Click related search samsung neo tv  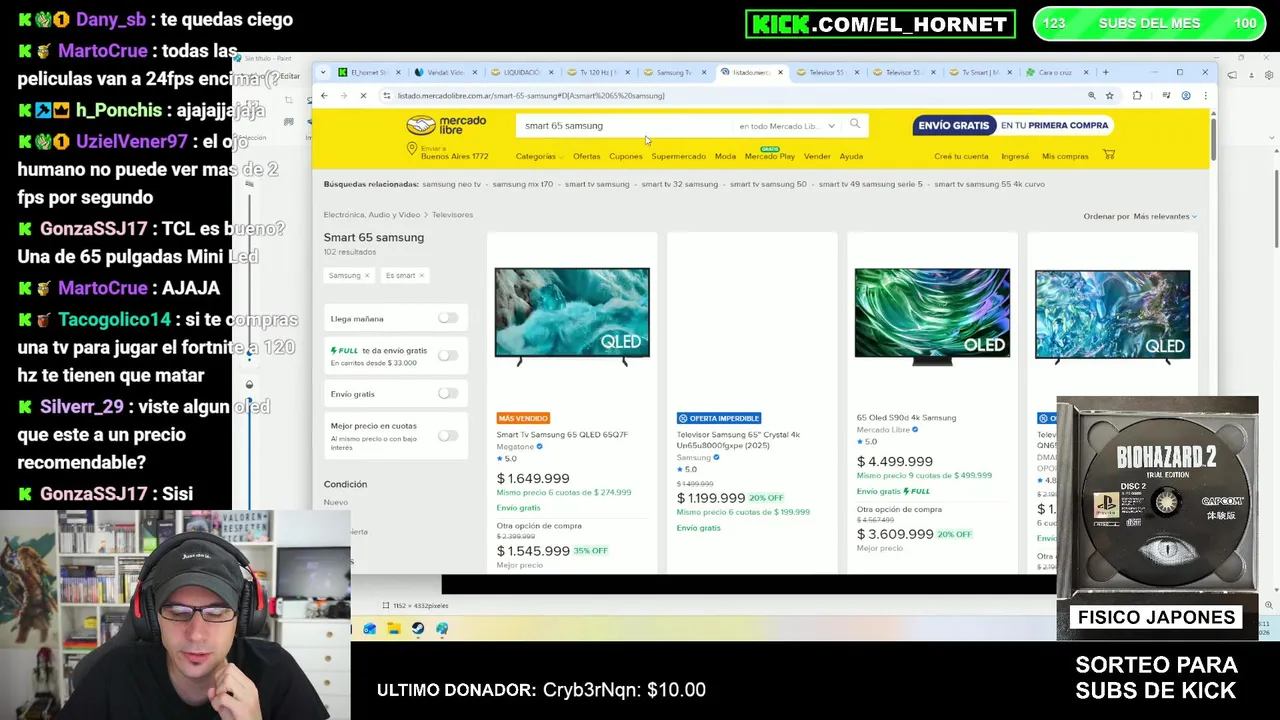tap(451, 184)
